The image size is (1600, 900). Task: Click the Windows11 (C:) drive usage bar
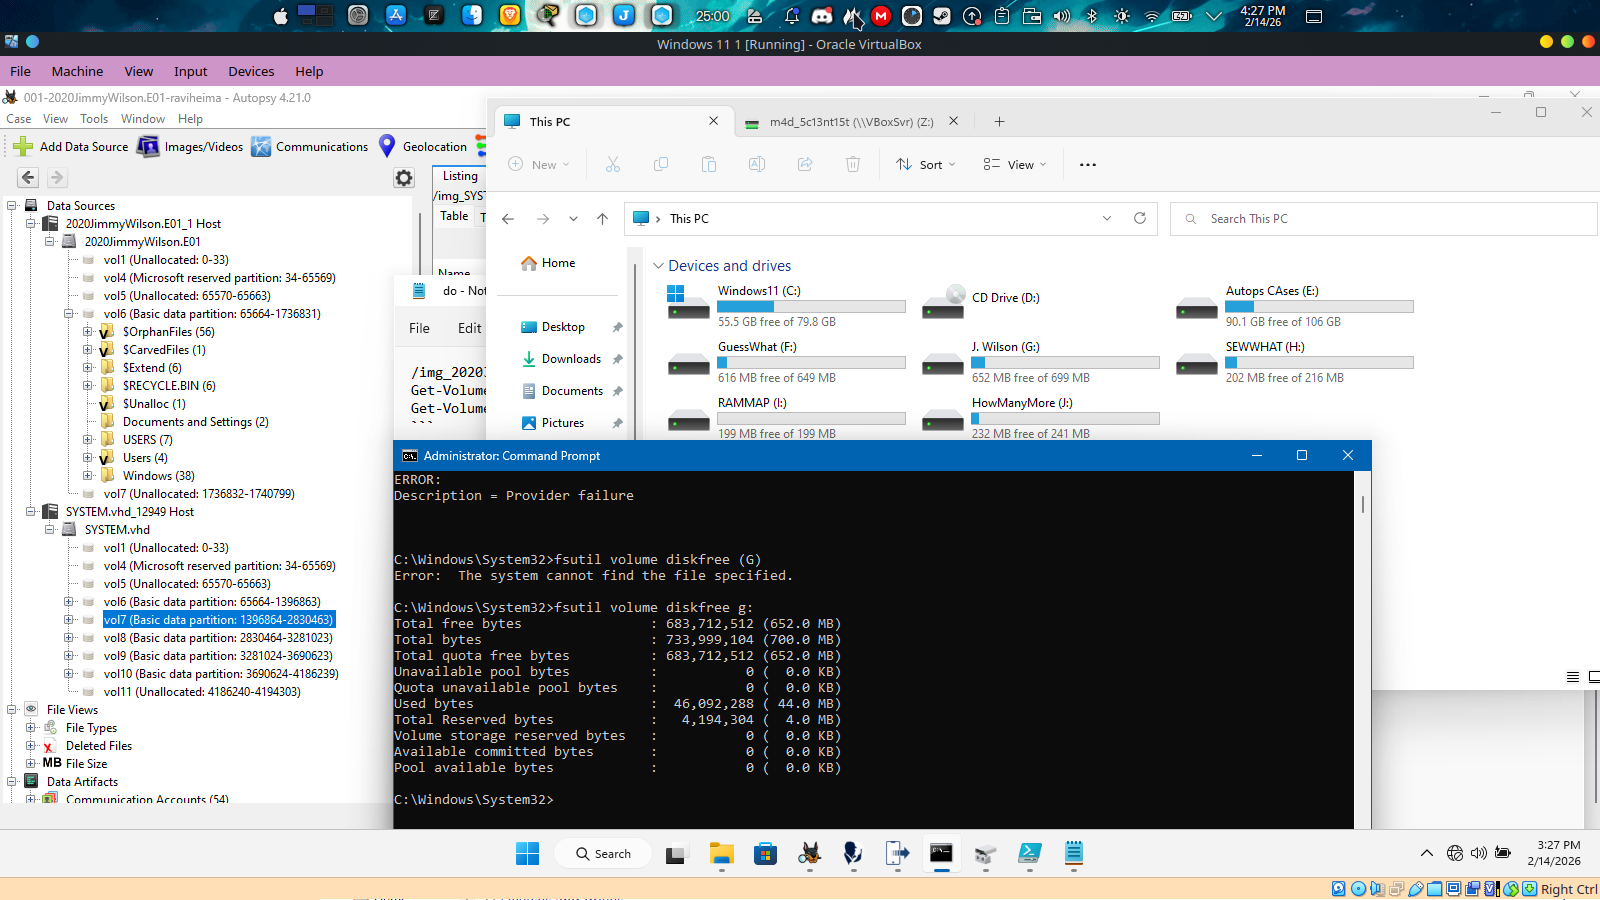[811, 307]
